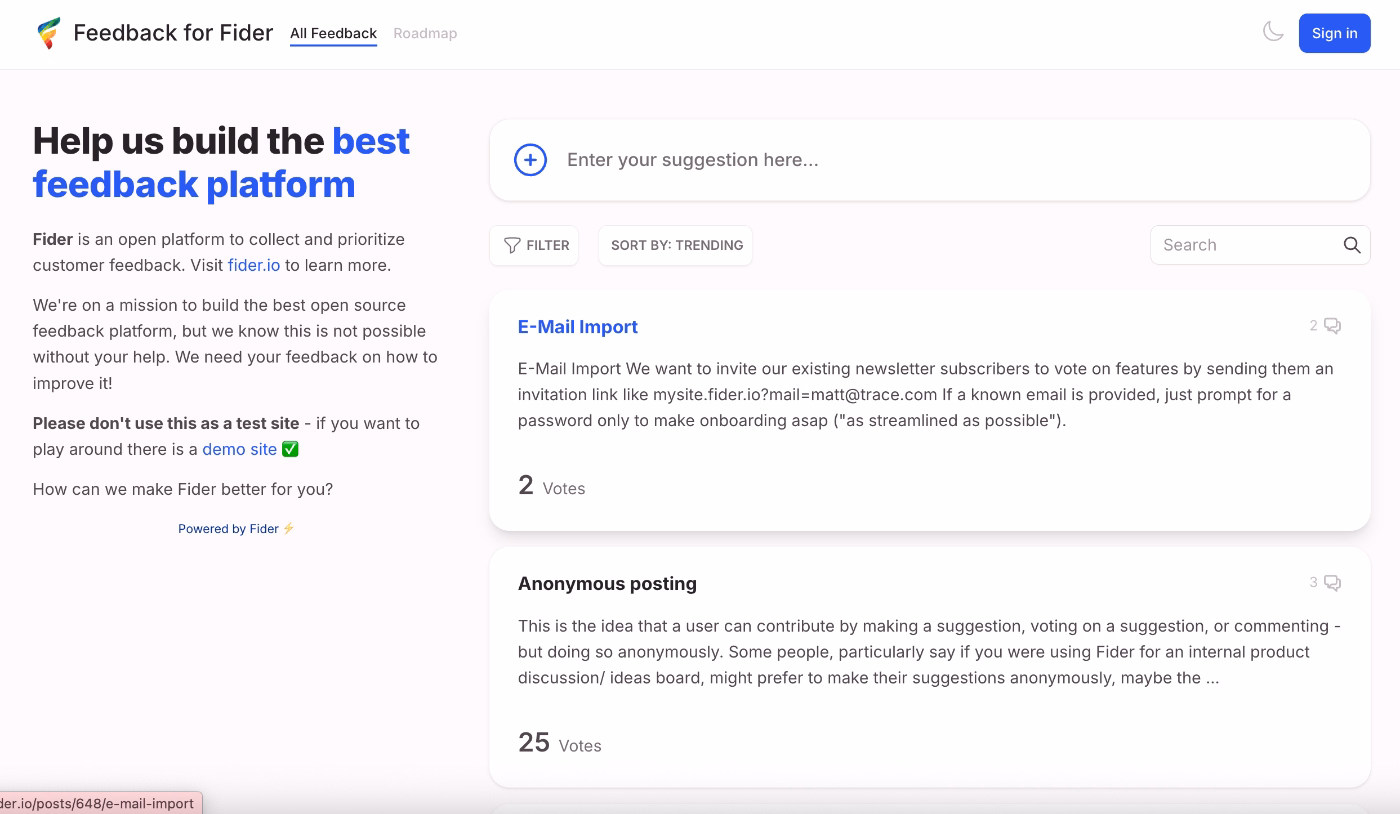The image size is (1400, 814).
Task: Click the magnifying glass search icon
Action: click(1352, 245)
